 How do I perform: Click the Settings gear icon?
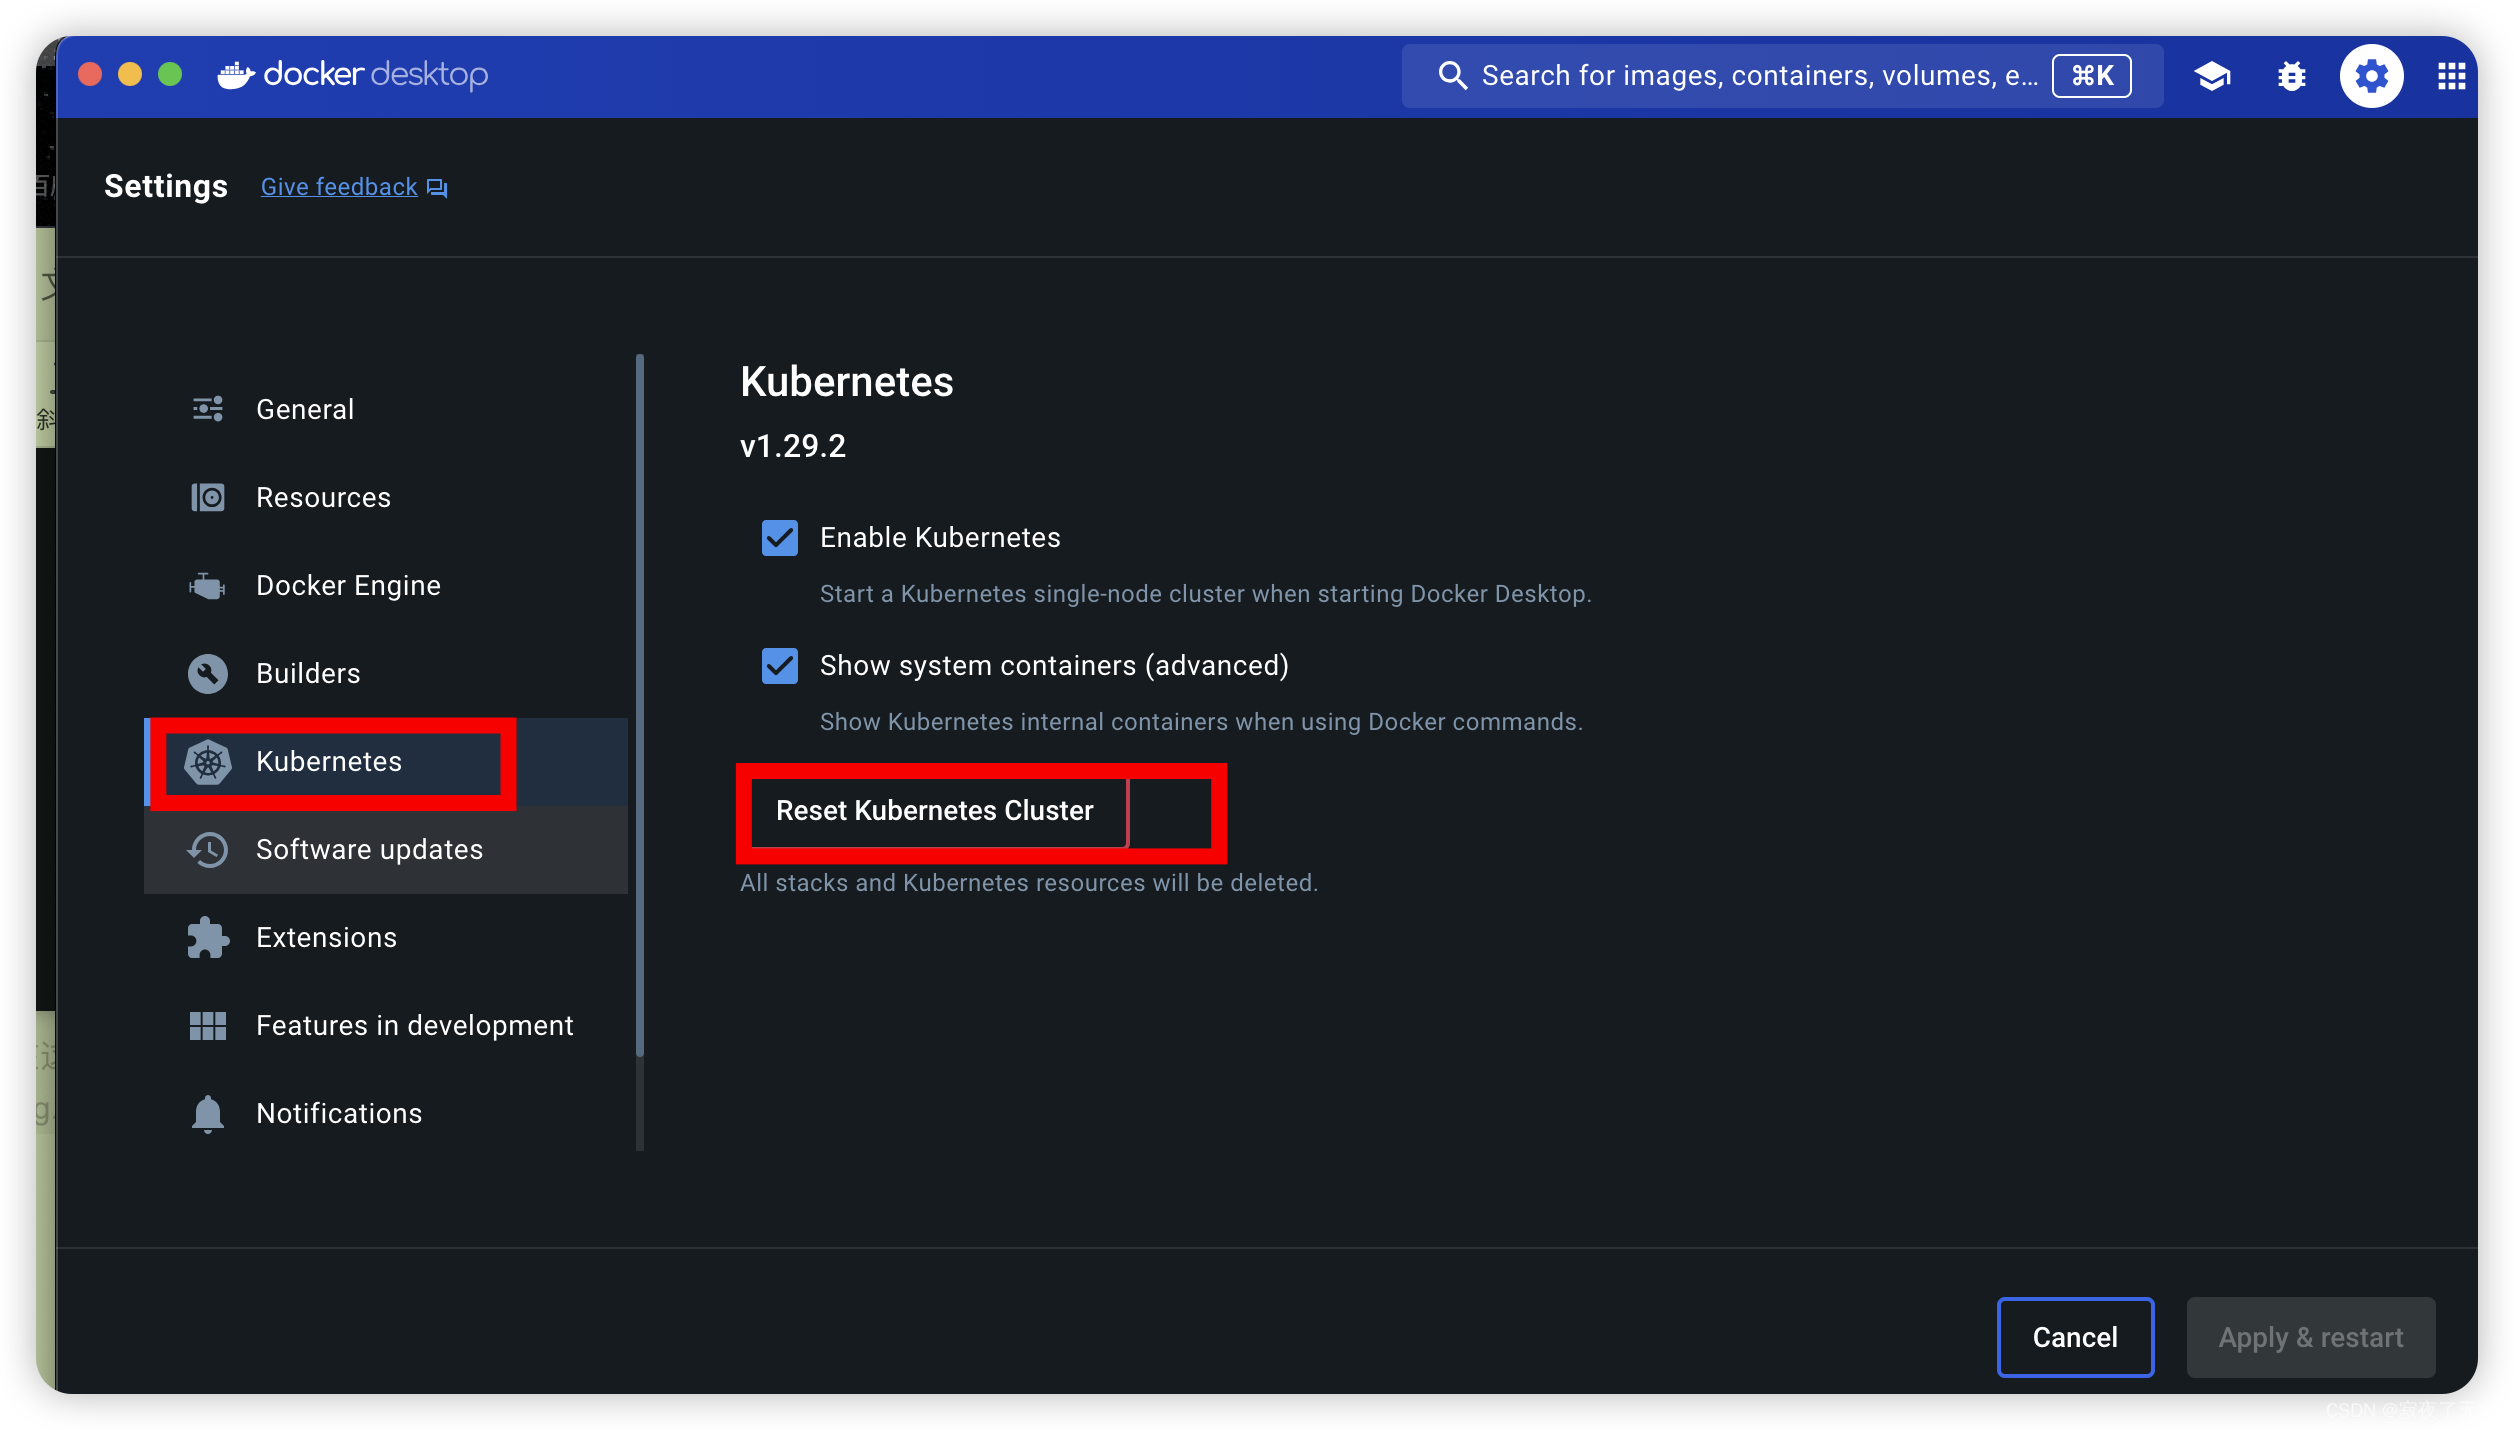click(2371, 76)
